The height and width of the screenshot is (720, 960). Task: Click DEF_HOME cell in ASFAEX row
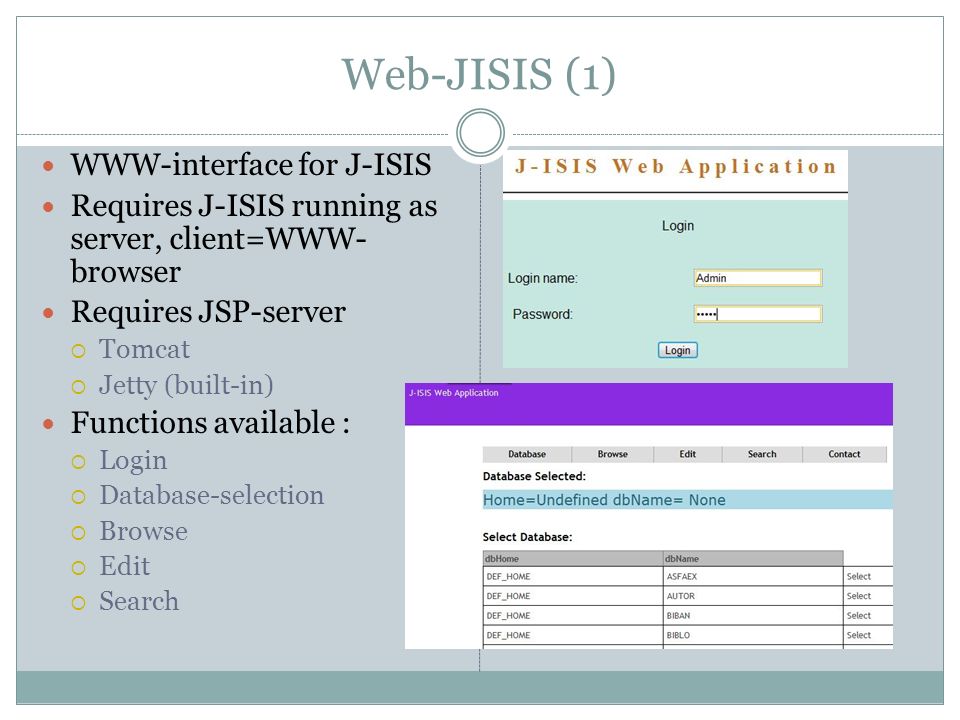click(572, 577)
